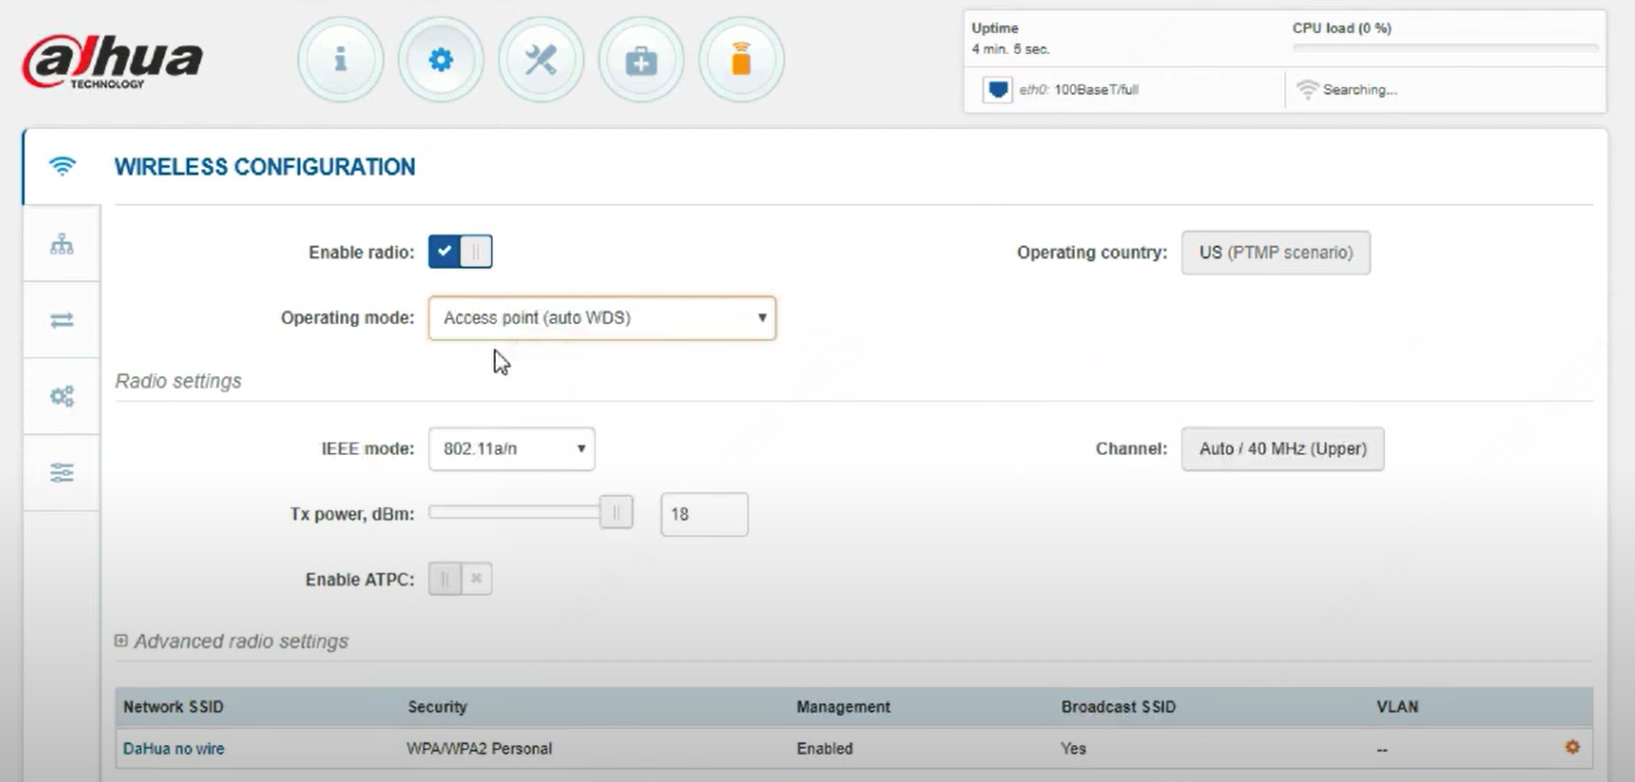
Task: Click the VLAN column header
Action: pos(1397,707)
